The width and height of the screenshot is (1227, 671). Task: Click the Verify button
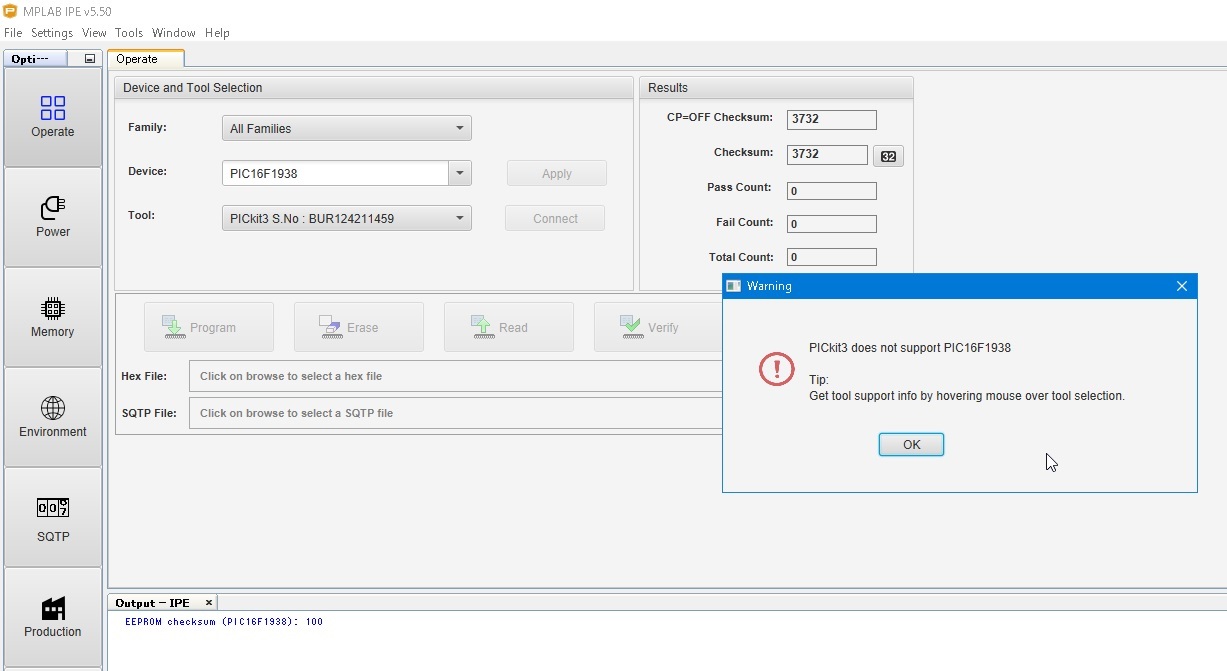click(659, 327)
